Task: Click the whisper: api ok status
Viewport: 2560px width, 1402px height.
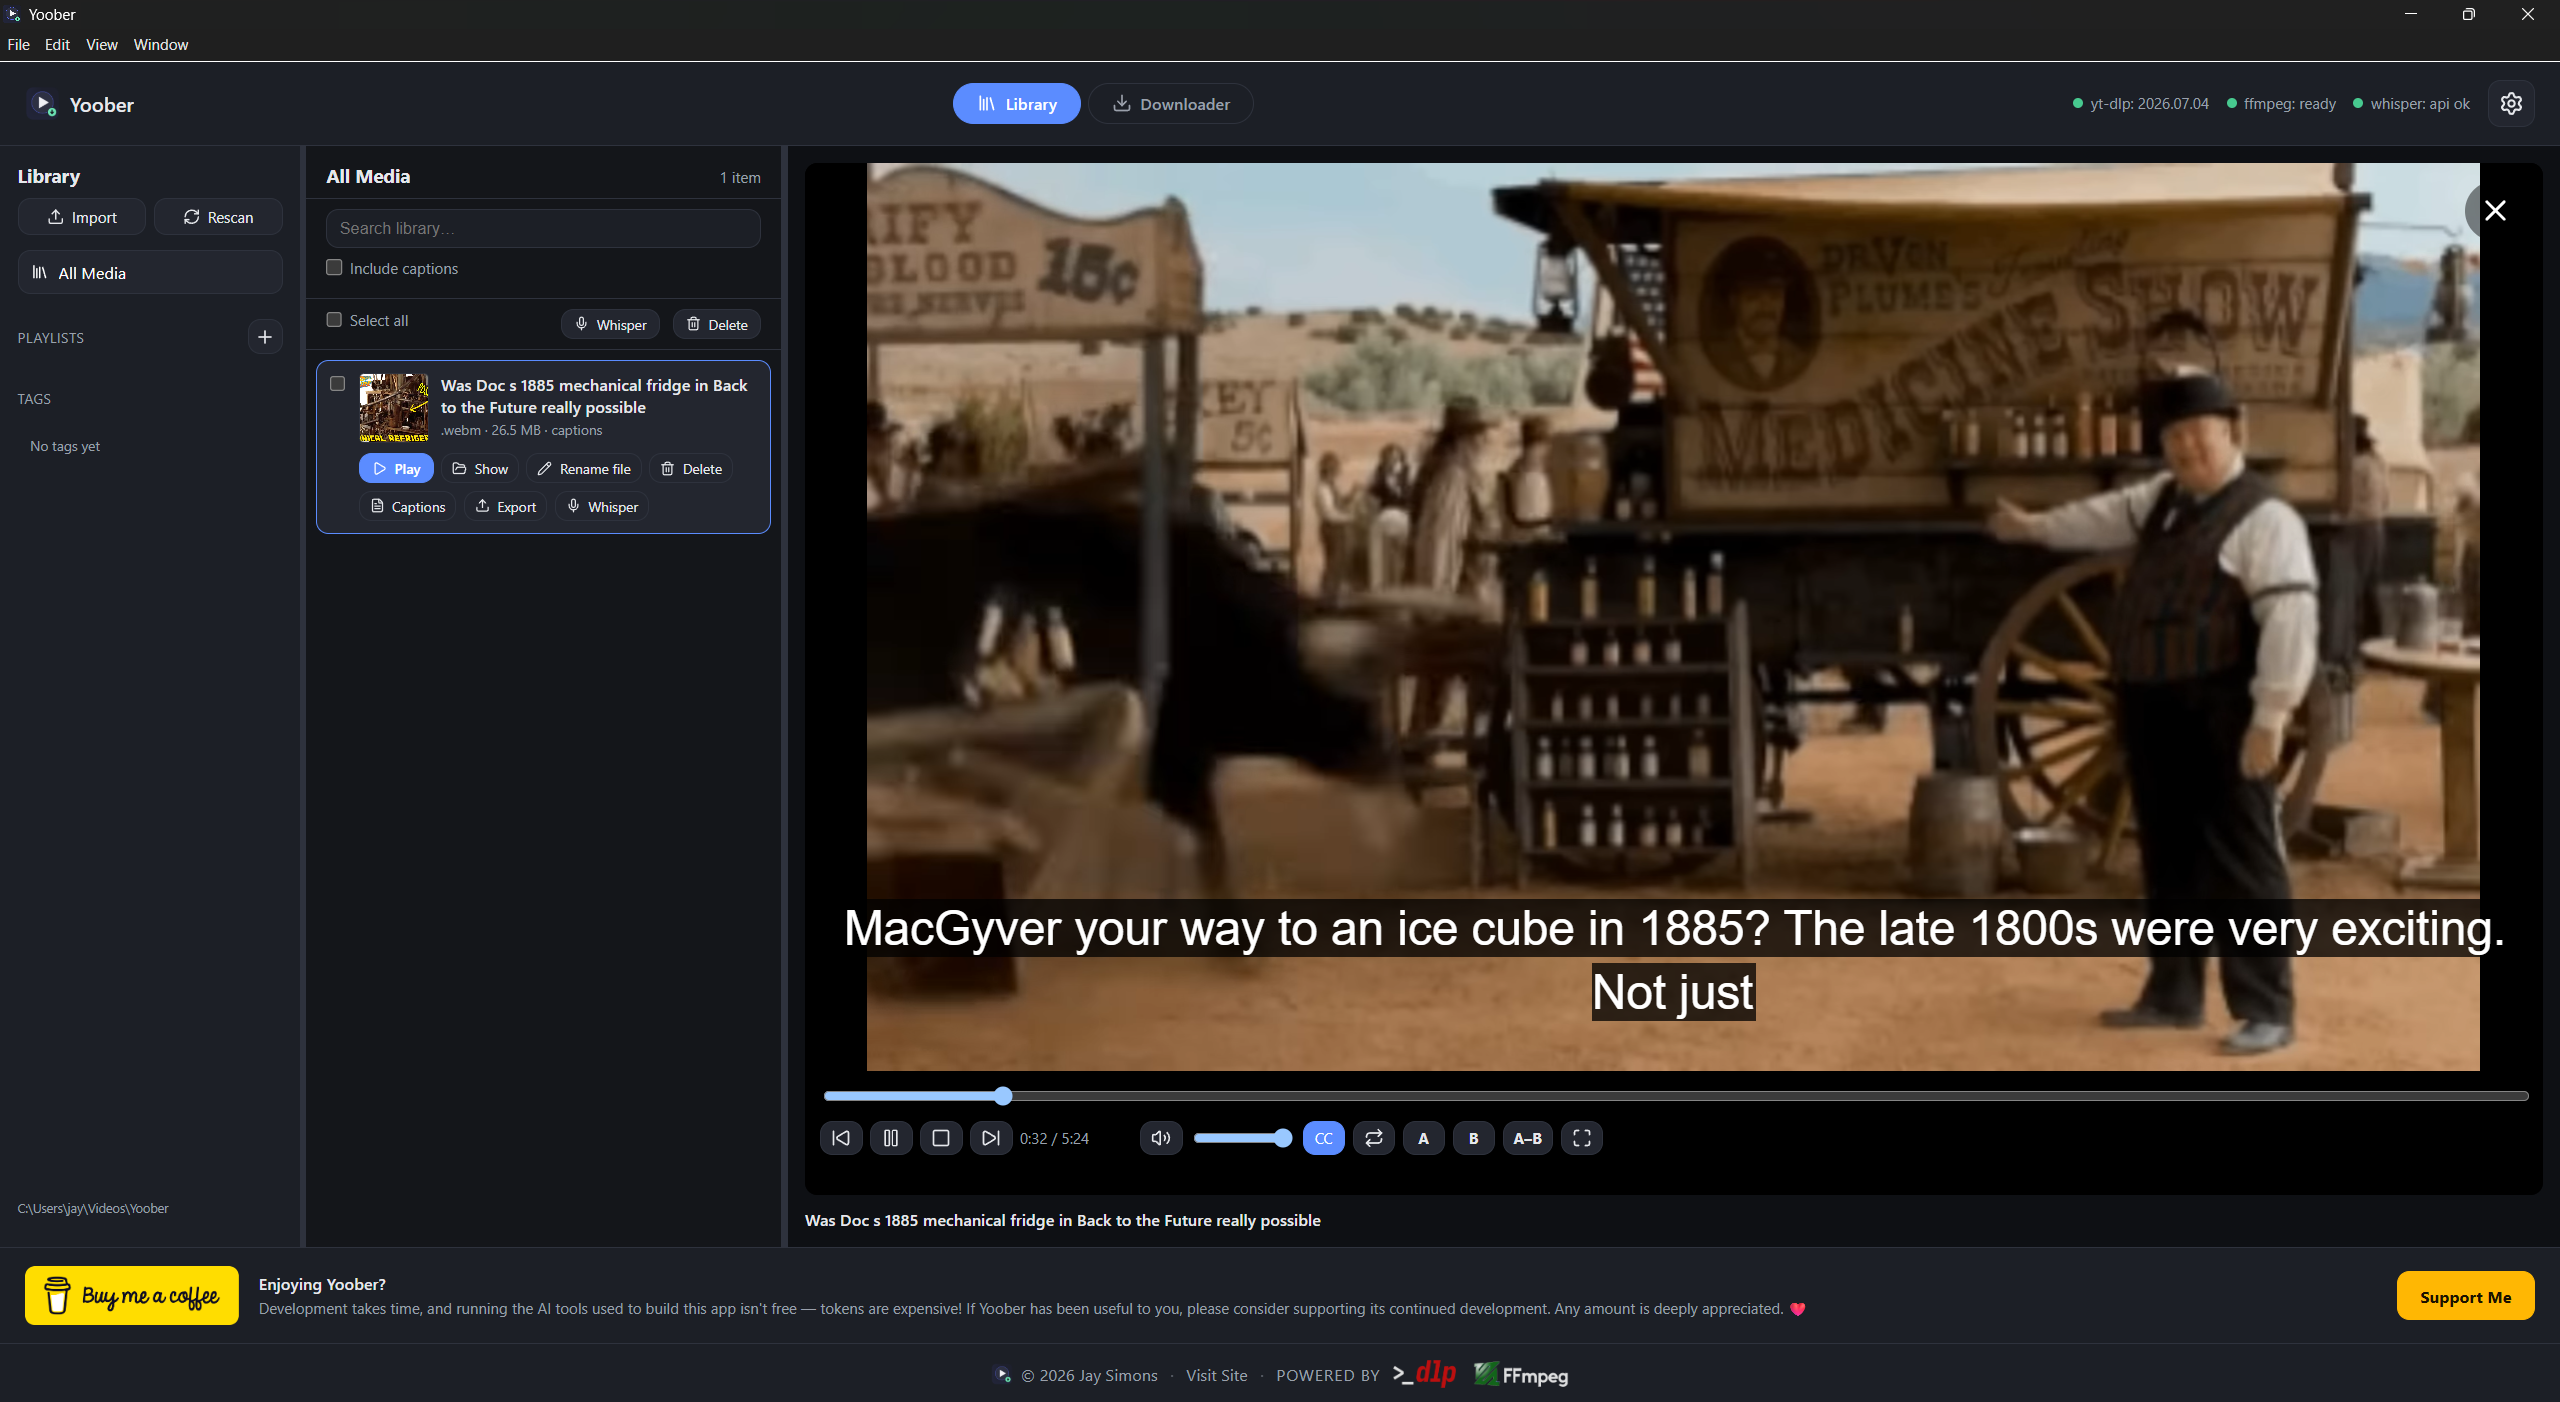Action: pos(2411,104)
